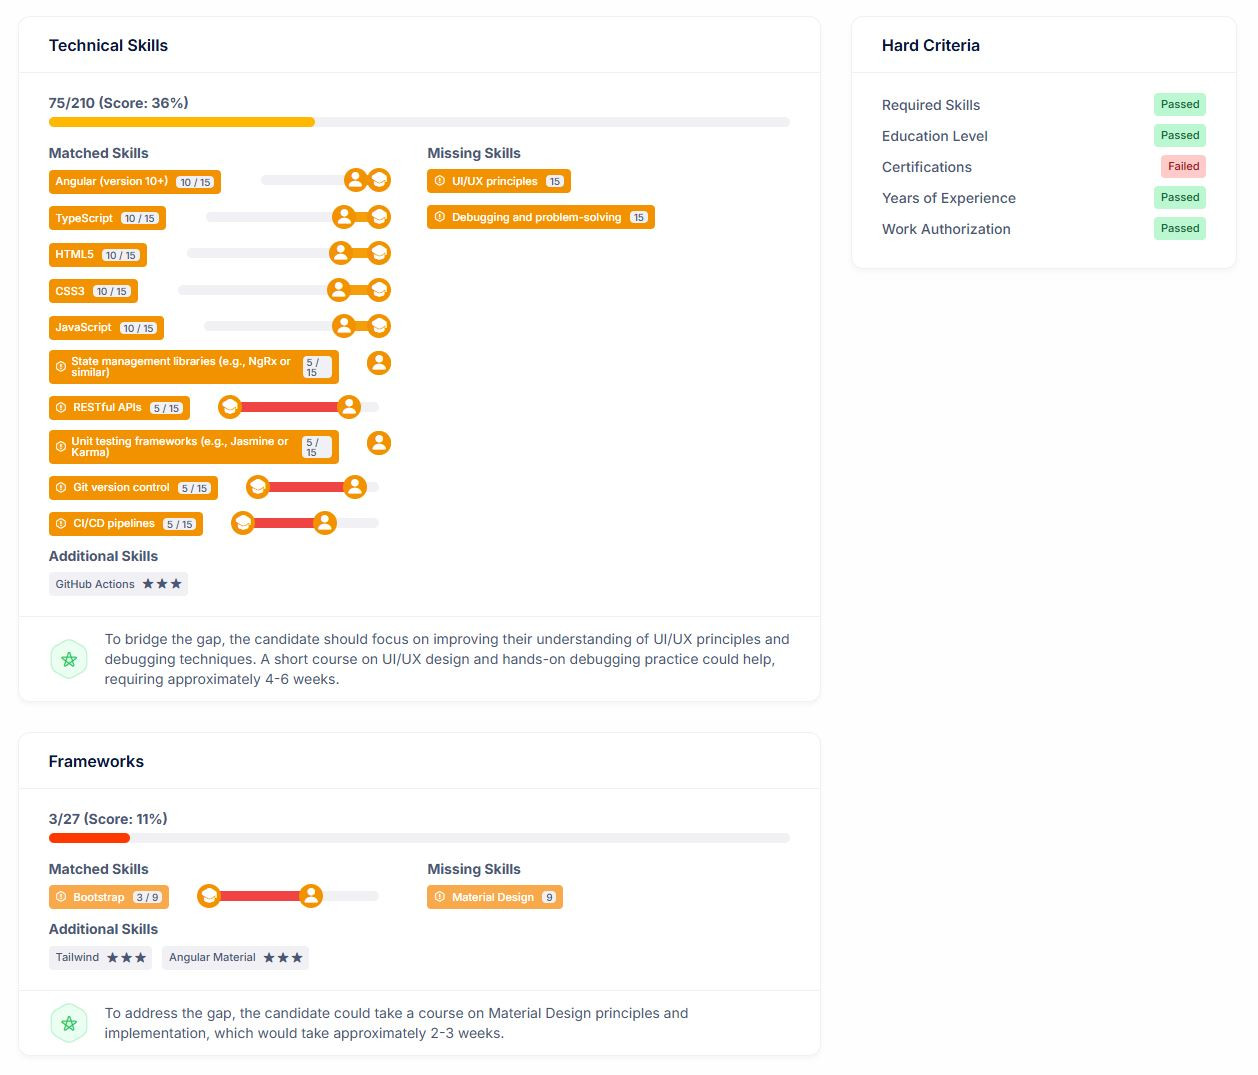The image size is (1258, 1075).
Task: Click the graduation cap icon on CI/CD pipelines bar
Action: (243, 523)
